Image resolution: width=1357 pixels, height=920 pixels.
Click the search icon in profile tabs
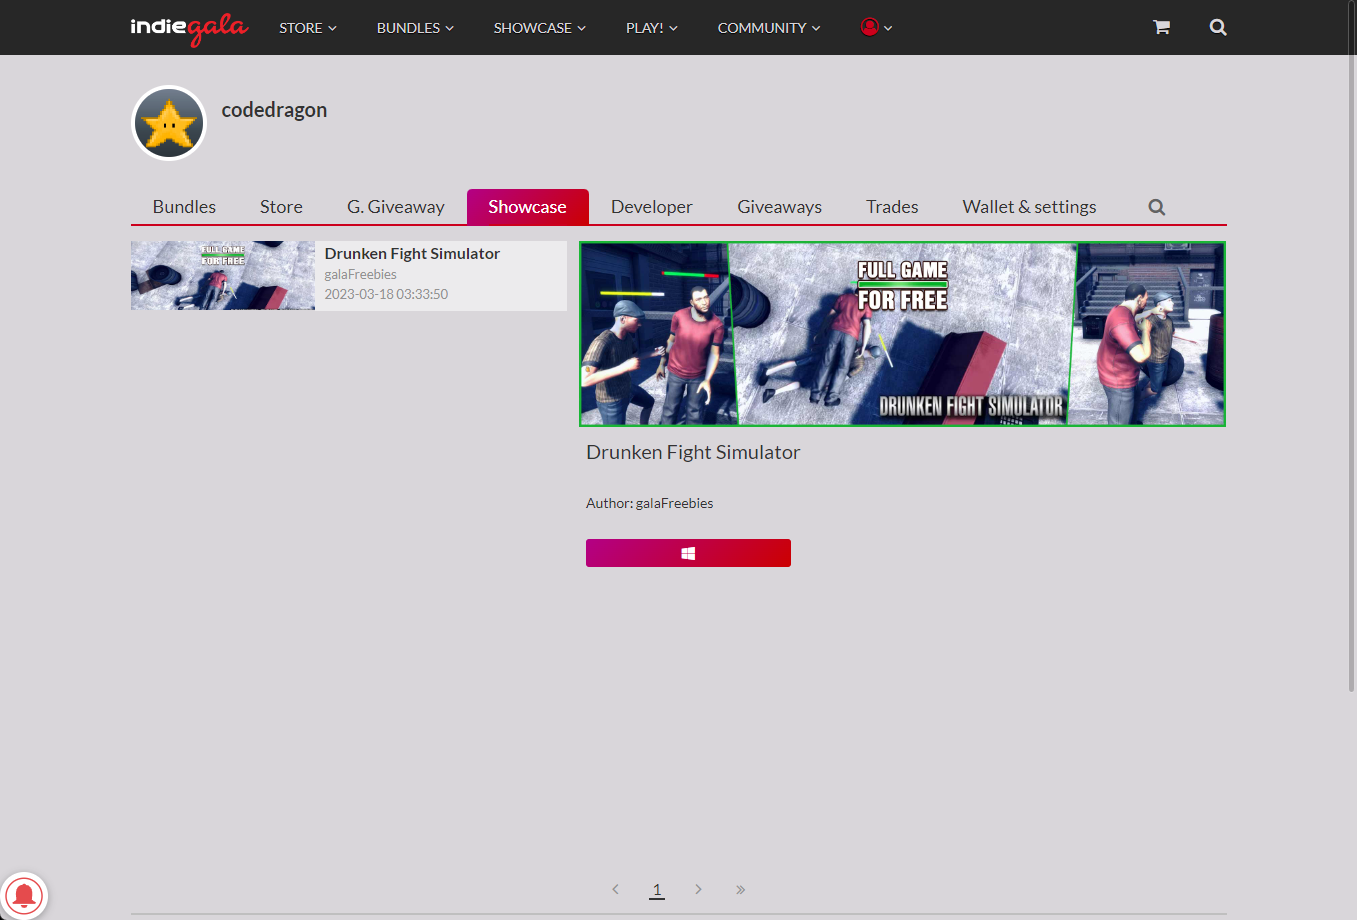(x=1157, y=207)
